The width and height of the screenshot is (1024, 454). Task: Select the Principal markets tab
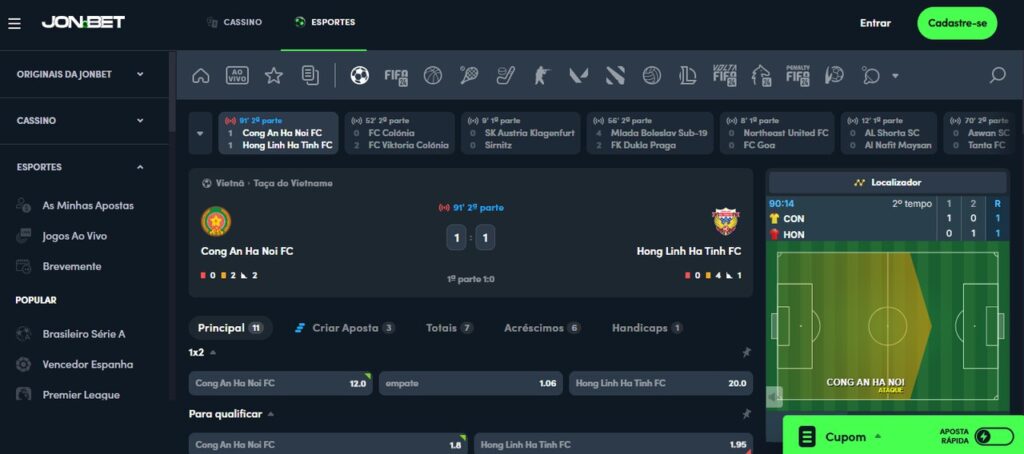[231, 328]
